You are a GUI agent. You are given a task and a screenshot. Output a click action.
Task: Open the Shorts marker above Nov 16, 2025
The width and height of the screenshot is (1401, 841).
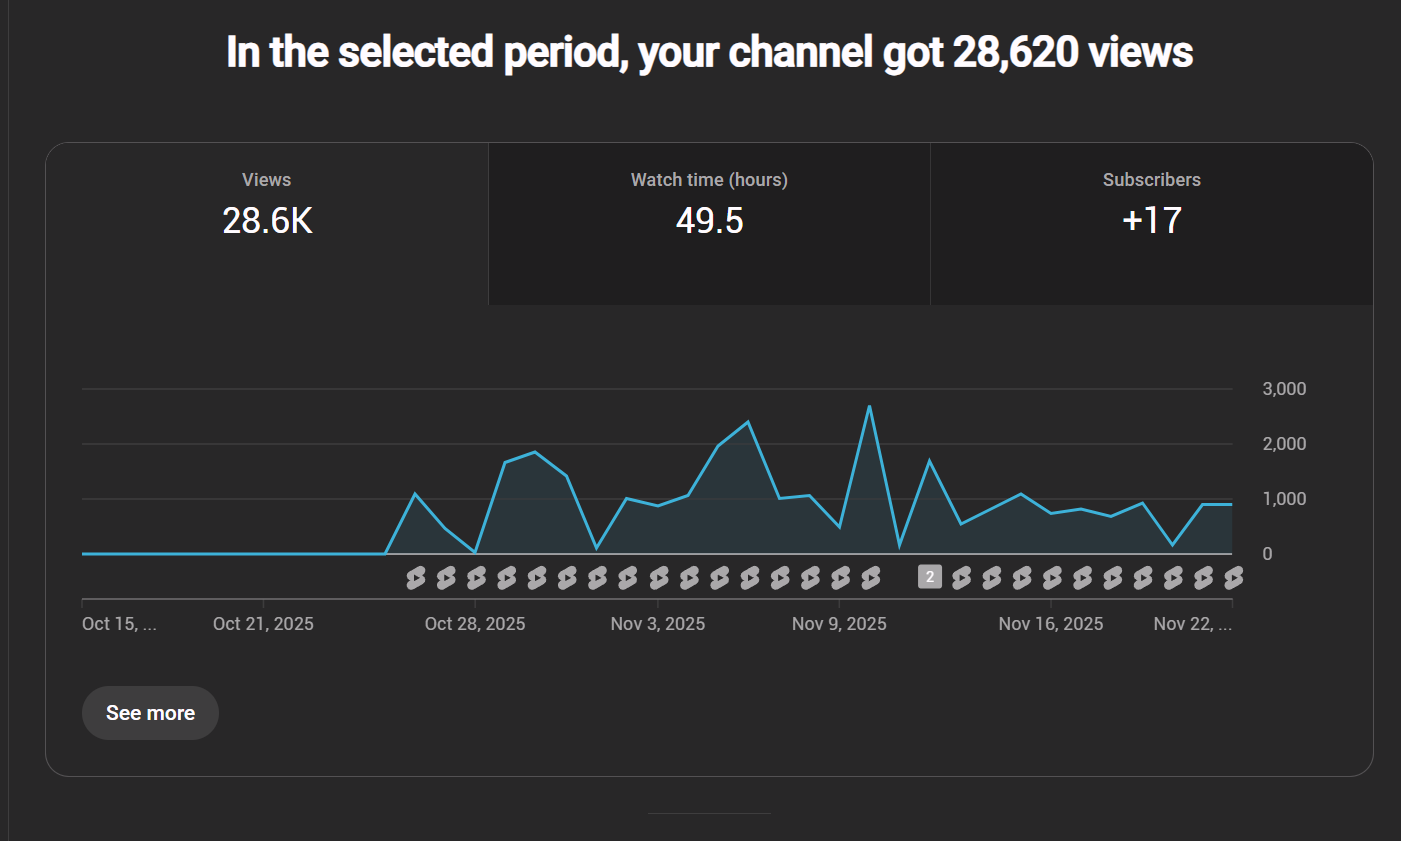[x=1052, y=577]
